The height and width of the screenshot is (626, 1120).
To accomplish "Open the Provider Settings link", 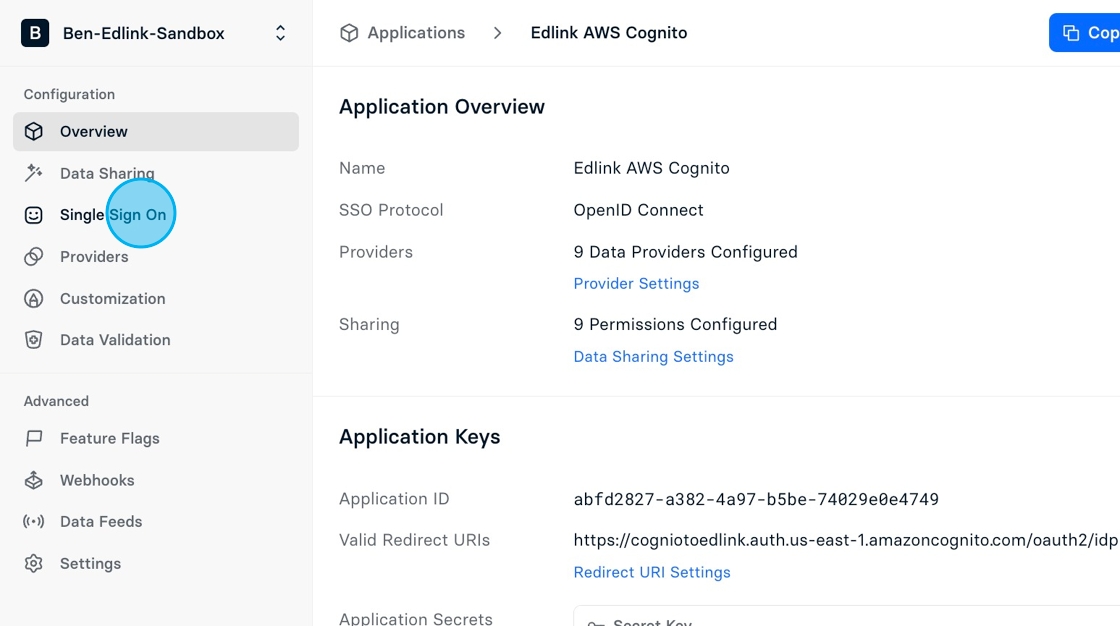I will 636,284.
